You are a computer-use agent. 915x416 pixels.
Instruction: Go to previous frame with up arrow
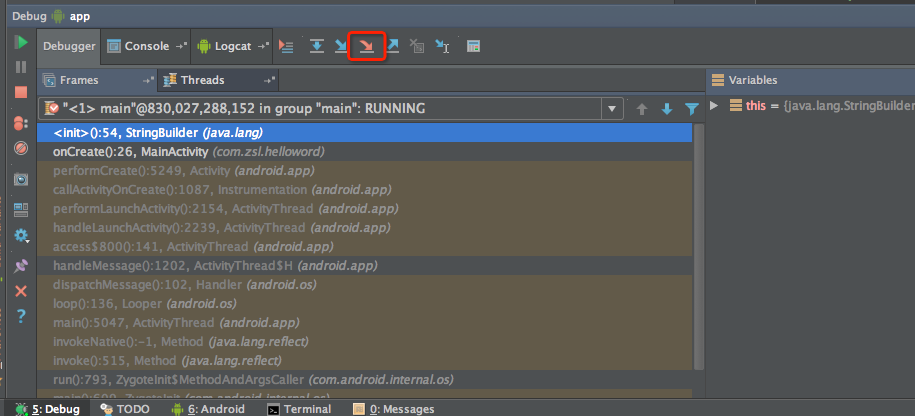tap(641, 109)
